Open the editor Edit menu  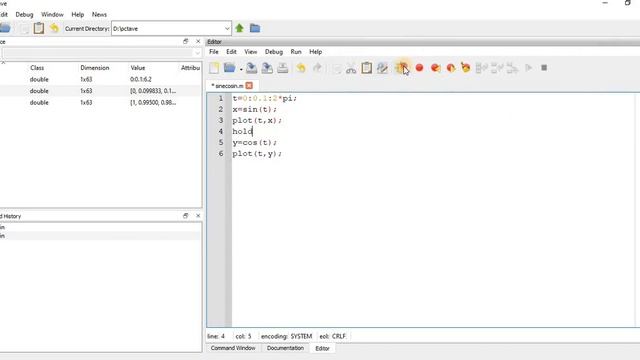point(231,52)
